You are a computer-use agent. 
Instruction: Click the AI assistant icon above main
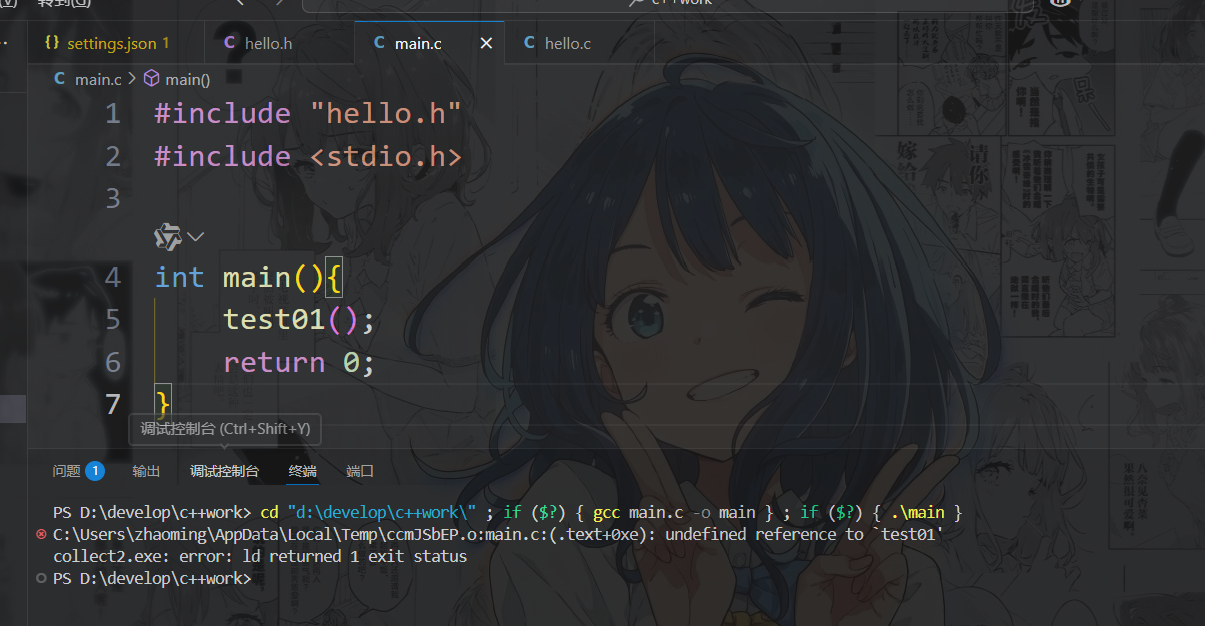167,236
